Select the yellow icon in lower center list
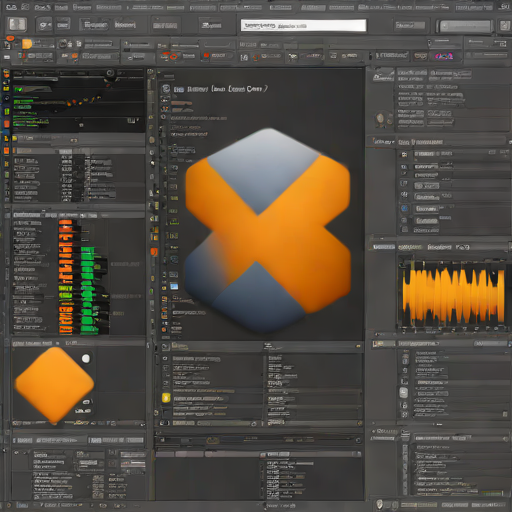This screenshot has width=512, height=512. (x=166, y=398)
